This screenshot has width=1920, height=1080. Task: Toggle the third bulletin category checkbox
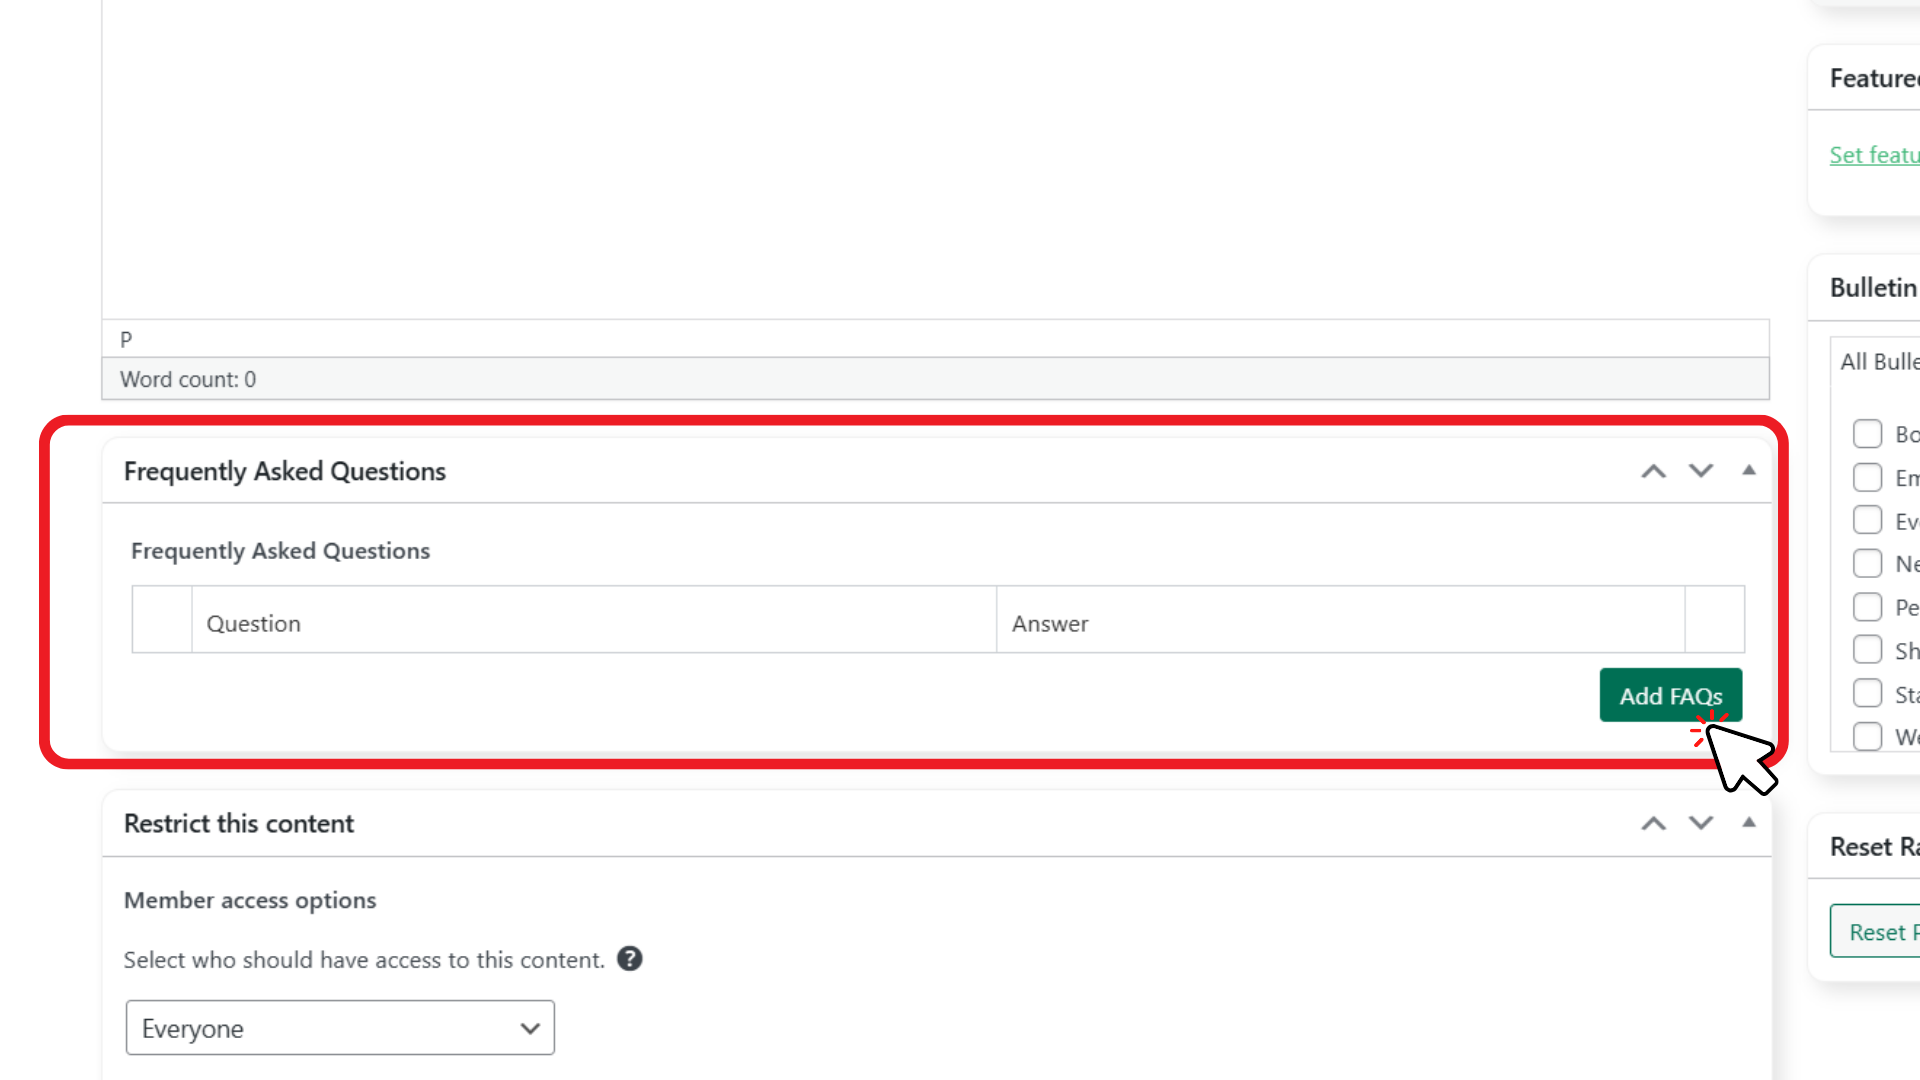[1867, 521]
